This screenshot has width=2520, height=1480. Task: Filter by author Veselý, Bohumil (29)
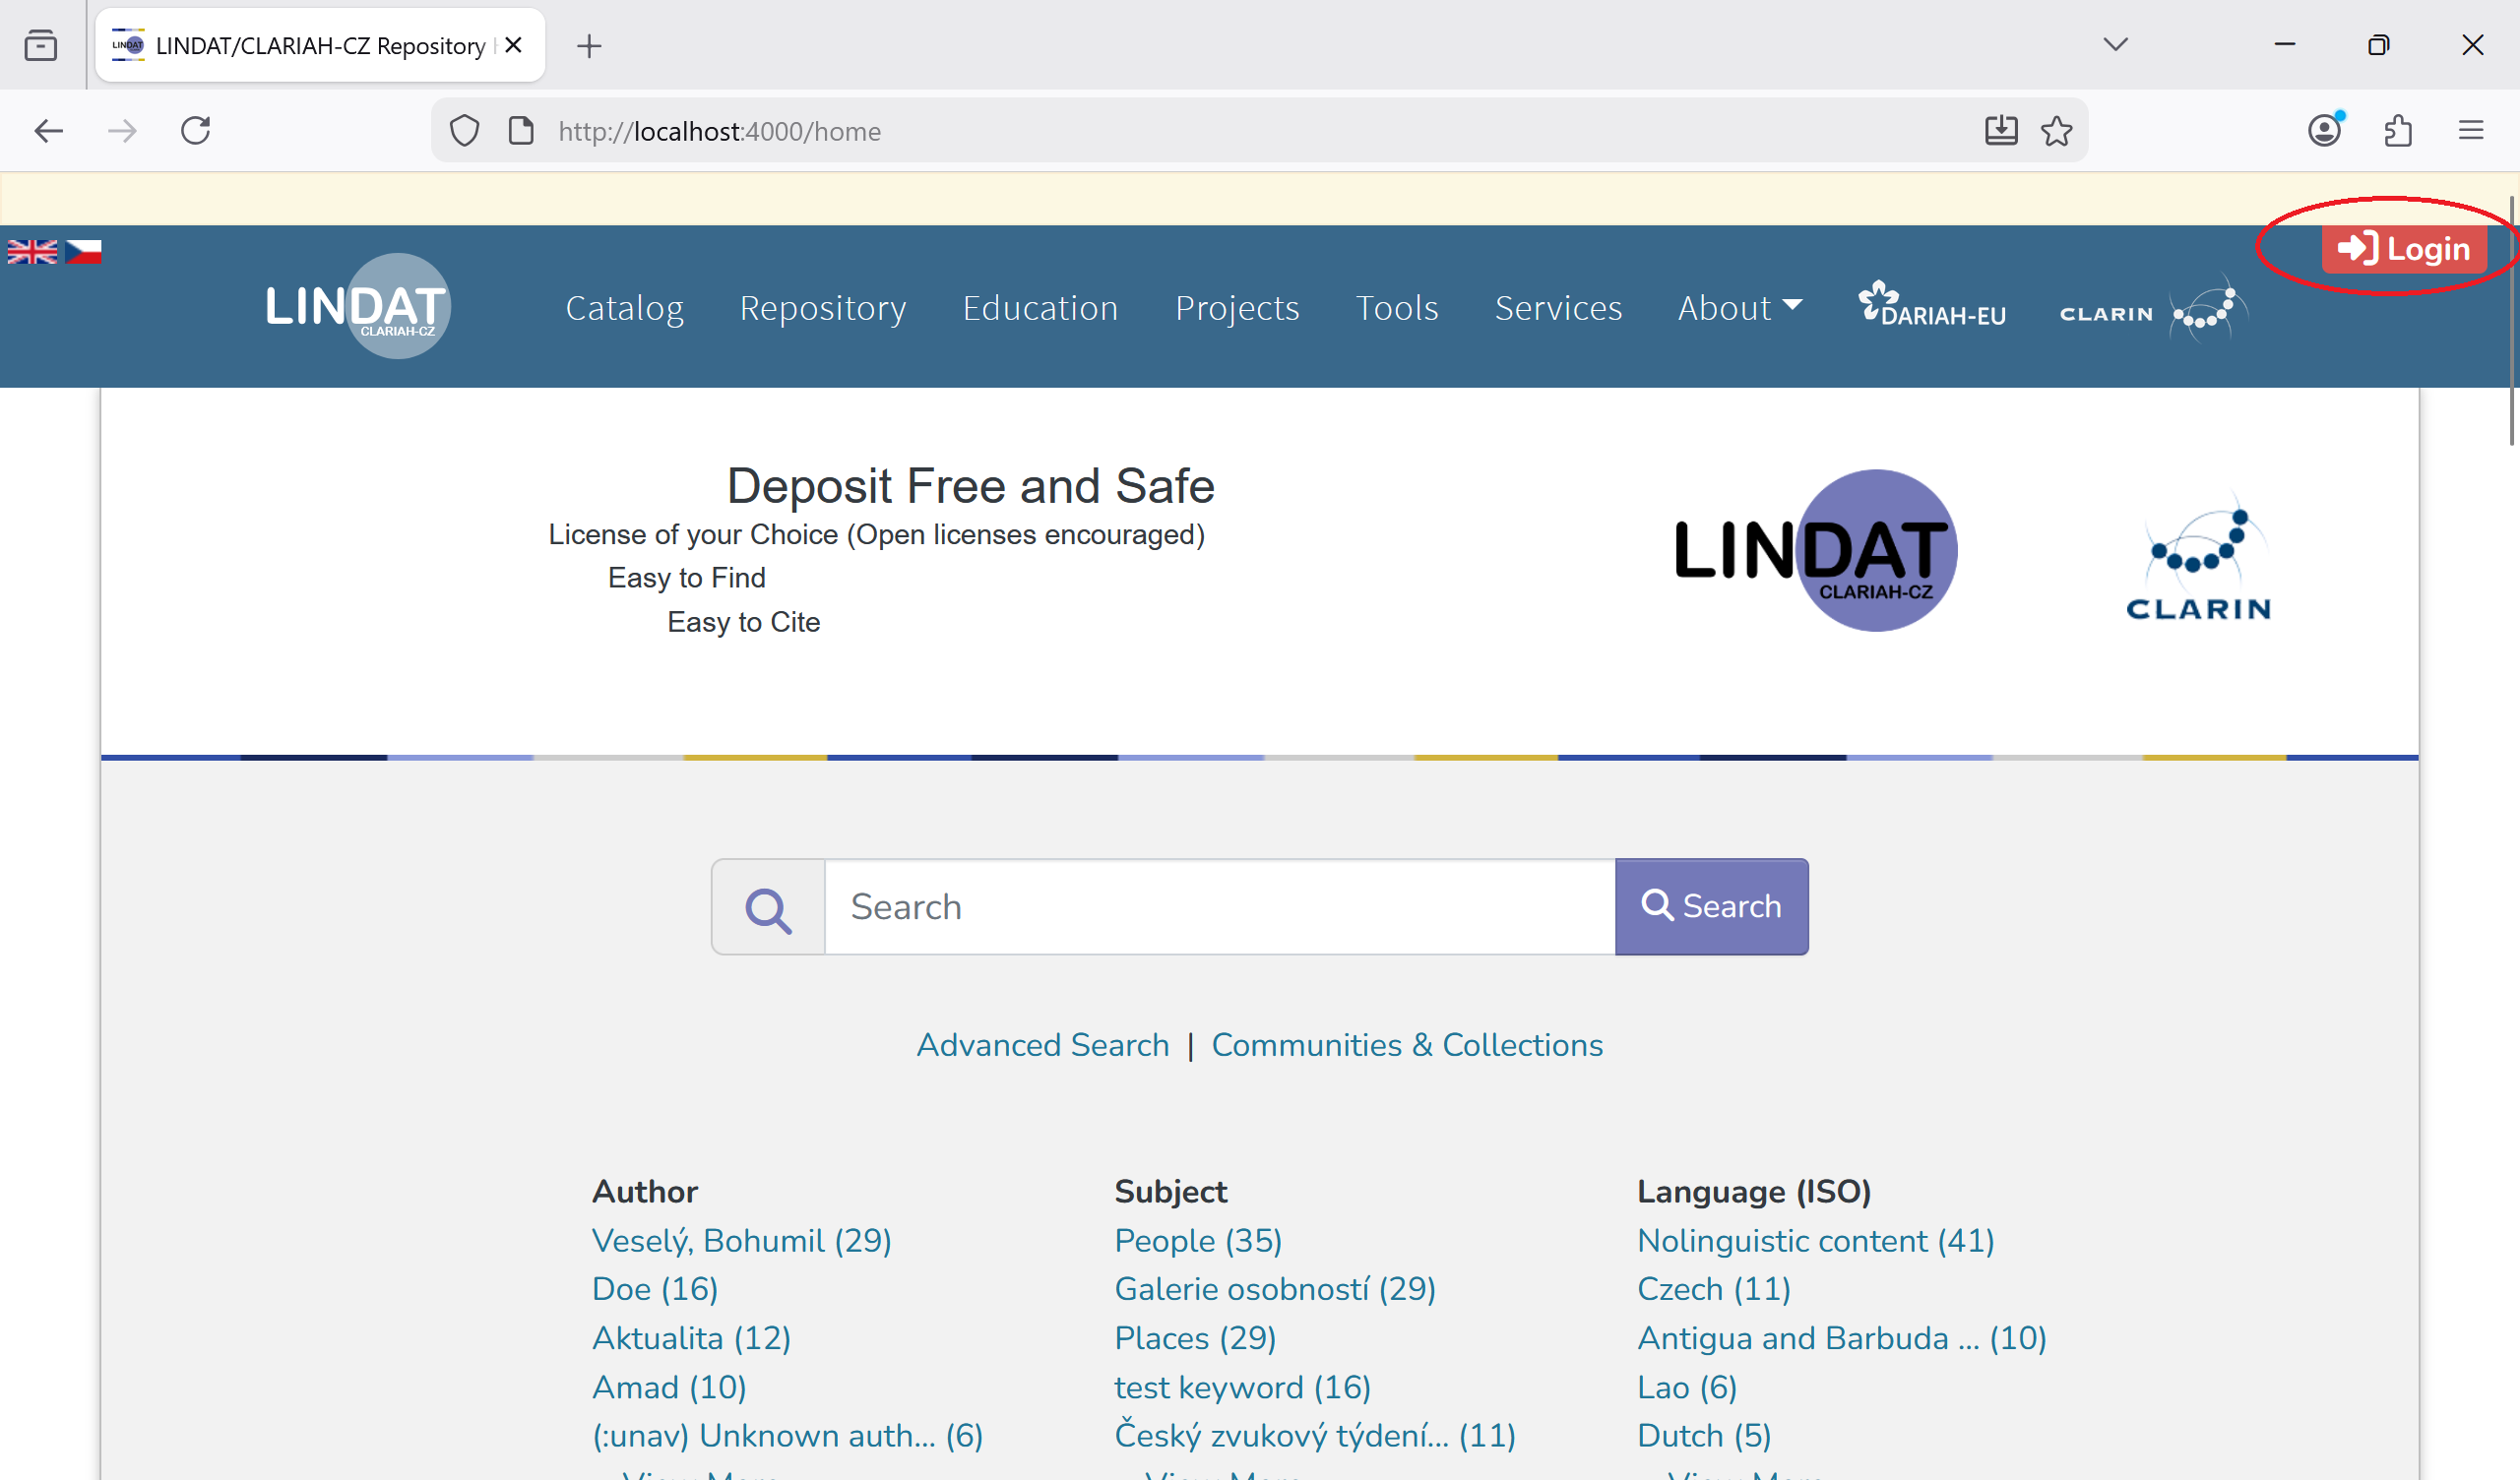pos(741,1241)
